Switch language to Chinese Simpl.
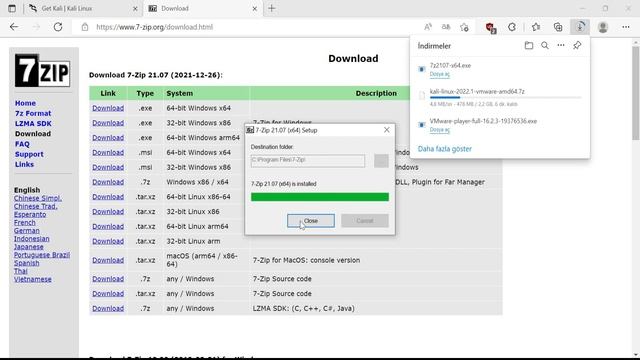 38,198
